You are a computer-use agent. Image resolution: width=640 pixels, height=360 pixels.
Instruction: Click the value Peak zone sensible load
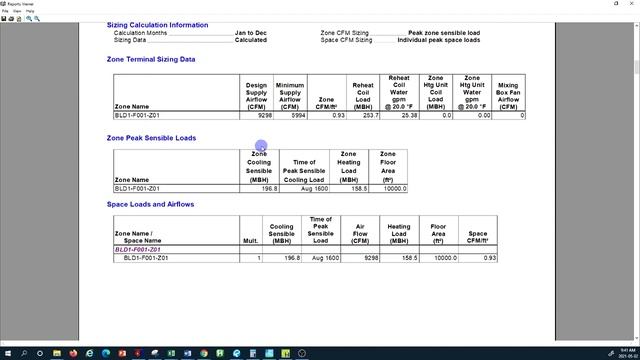[x=444, y=33]
